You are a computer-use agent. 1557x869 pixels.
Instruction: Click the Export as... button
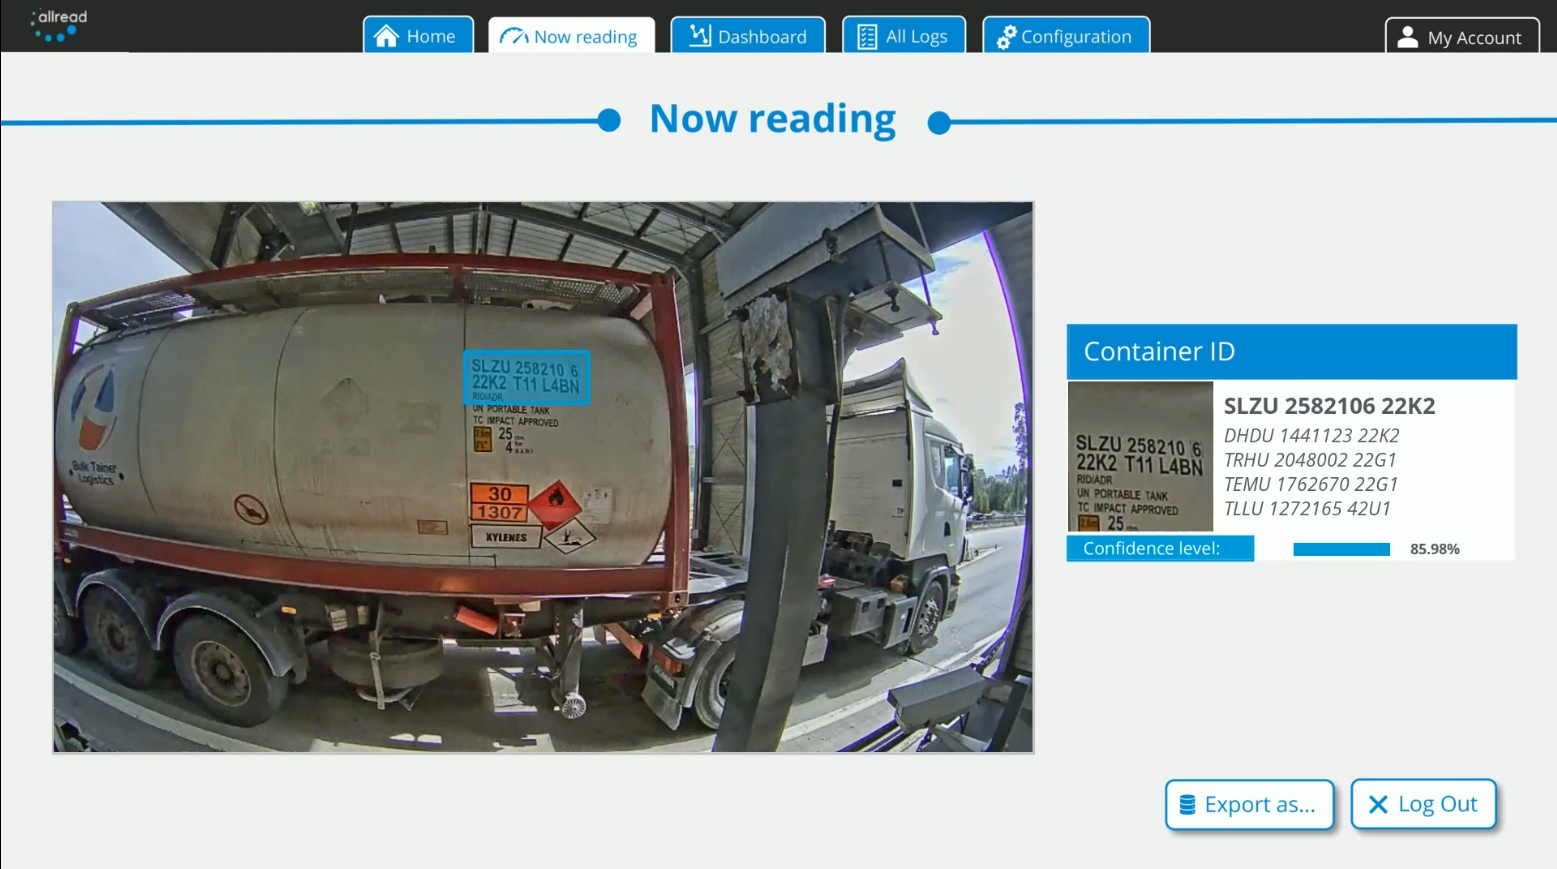[x=1249, y=804]
